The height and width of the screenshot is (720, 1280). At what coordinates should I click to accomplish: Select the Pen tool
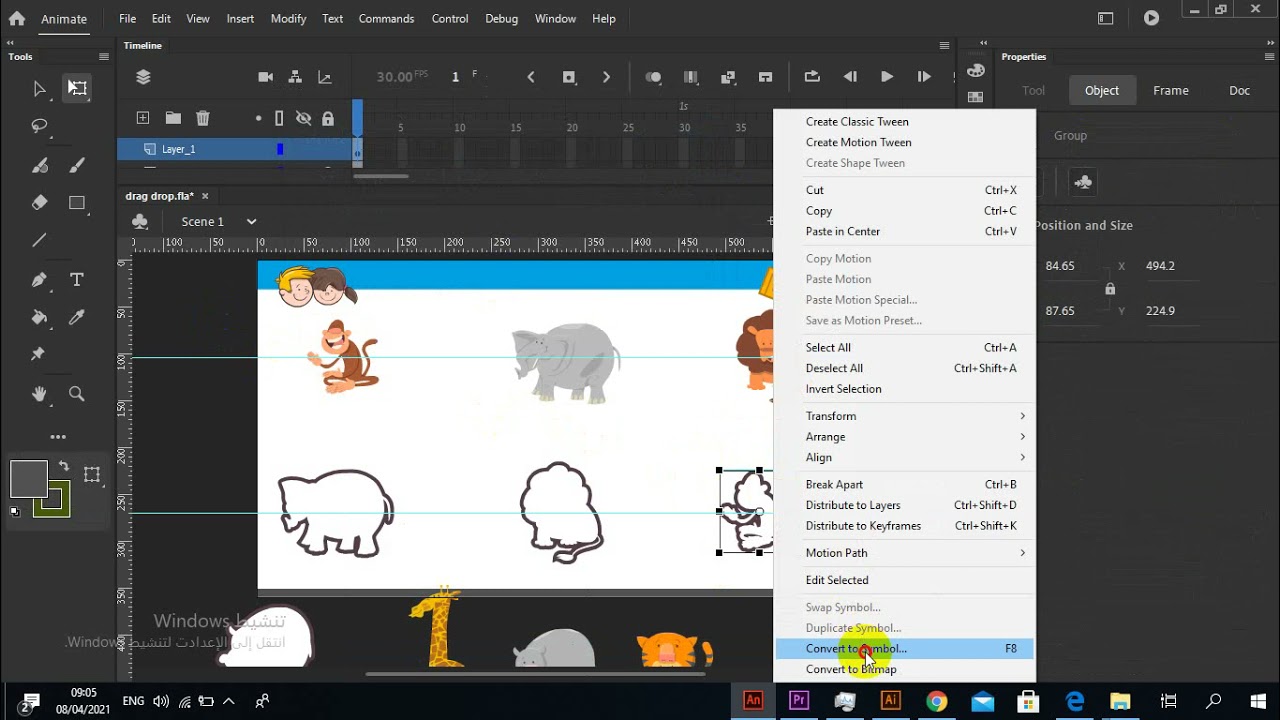pos(39,280)
